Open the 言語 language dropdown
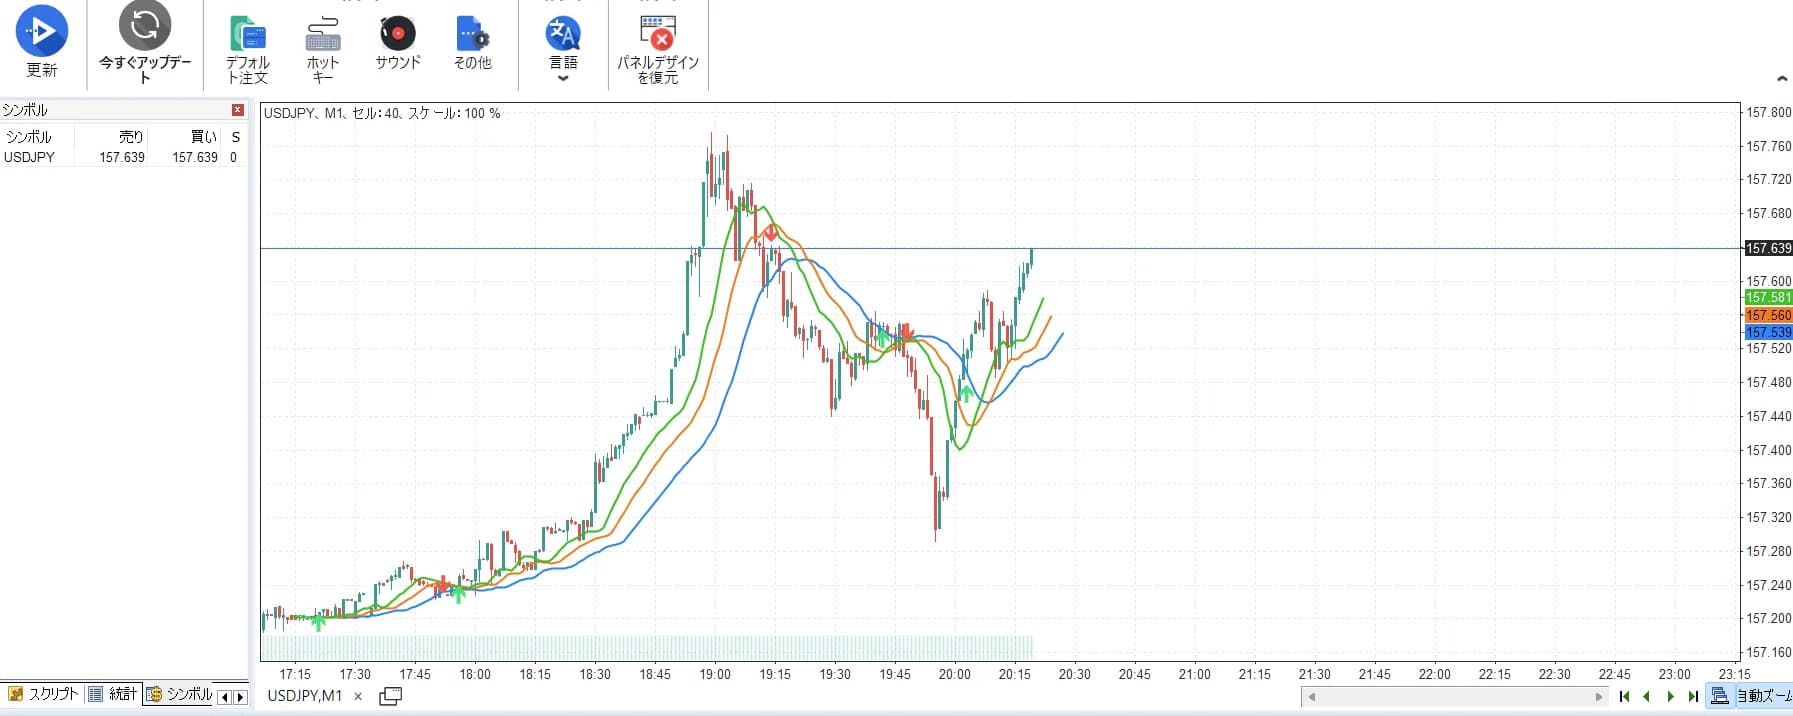This screenshot has width=1793, height=716. tap(563, 48)
